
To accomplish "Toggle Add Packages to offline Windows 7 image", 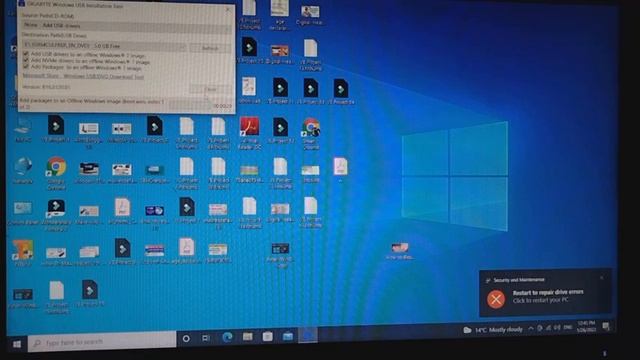I will 26,66.
